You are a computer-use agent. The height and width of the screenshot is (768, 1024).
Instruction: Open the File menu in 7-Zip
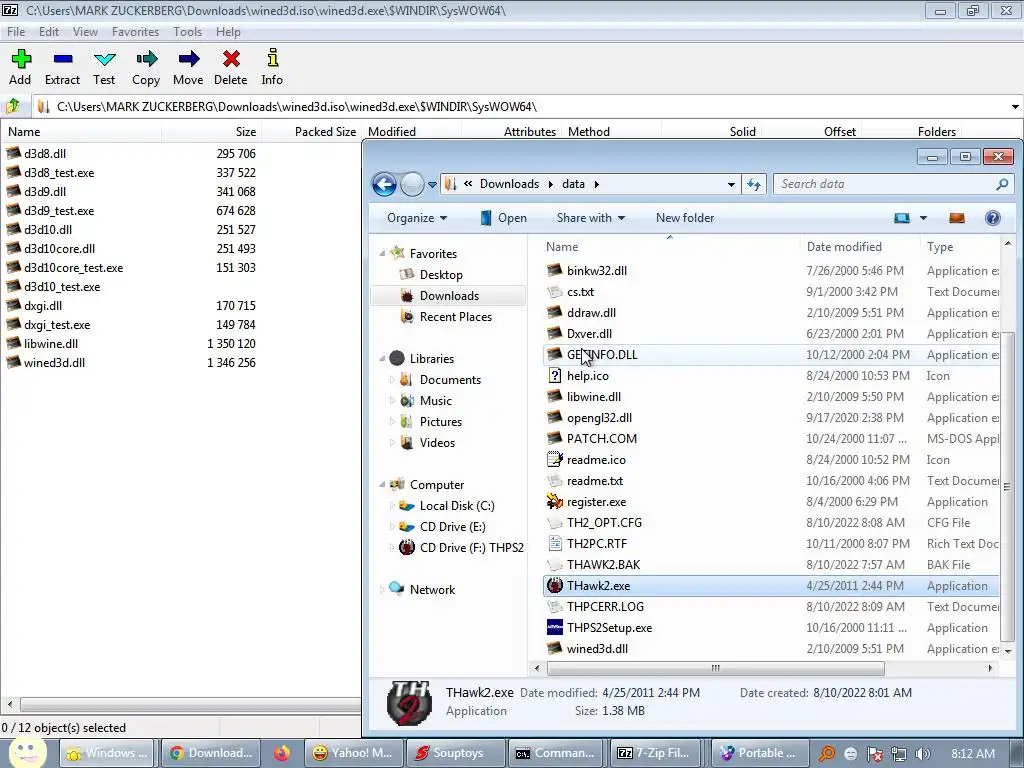(16, 32)
